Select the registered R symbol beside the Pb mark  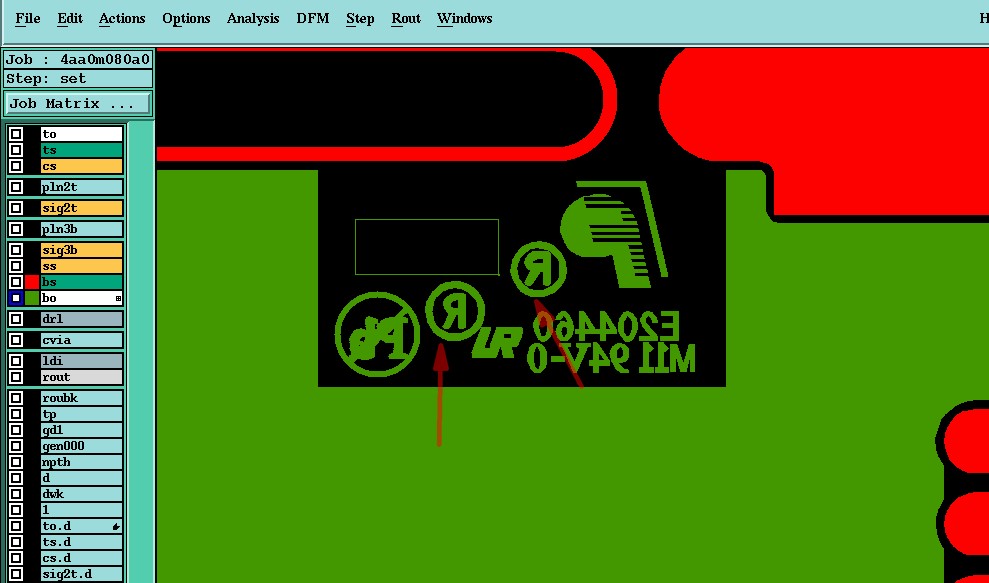[455, 311]
